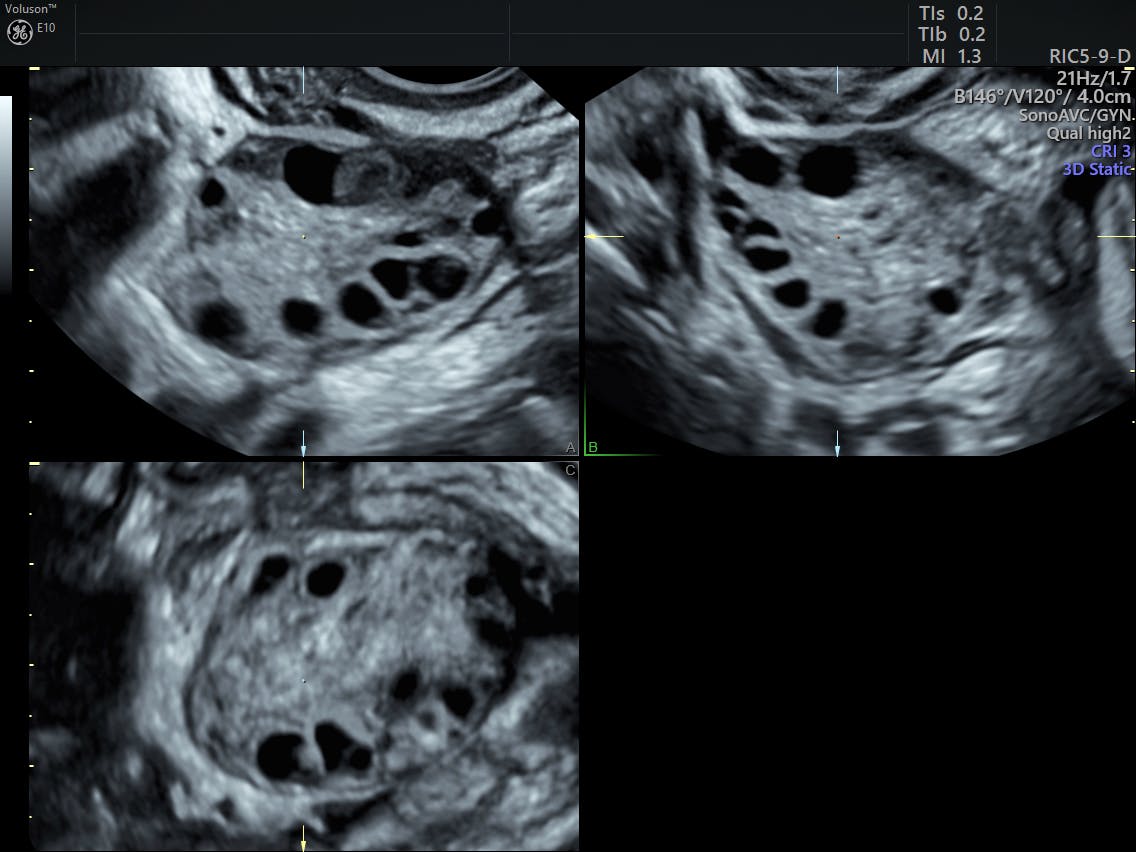The height and width of the screenshot is (852, 1136).
Task: Click the blue axis arrow below pane A
Action: 303,441
